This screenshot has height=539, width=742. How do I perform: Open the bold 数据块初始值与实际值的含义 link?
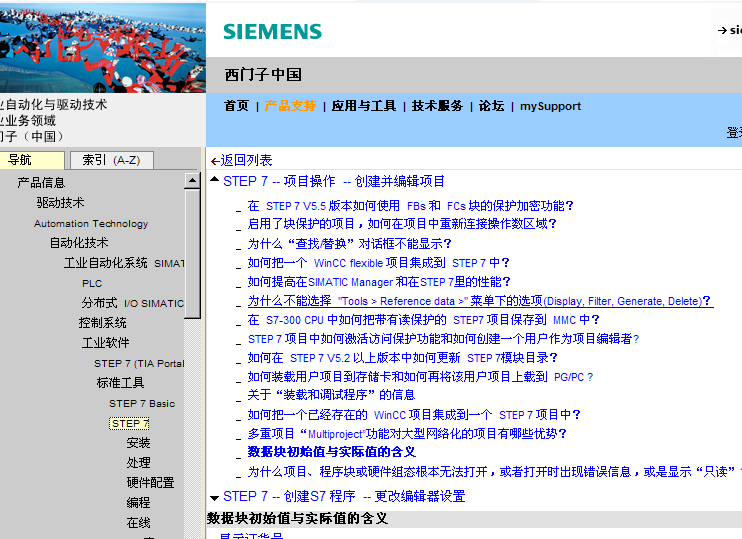tap(332, 452)
